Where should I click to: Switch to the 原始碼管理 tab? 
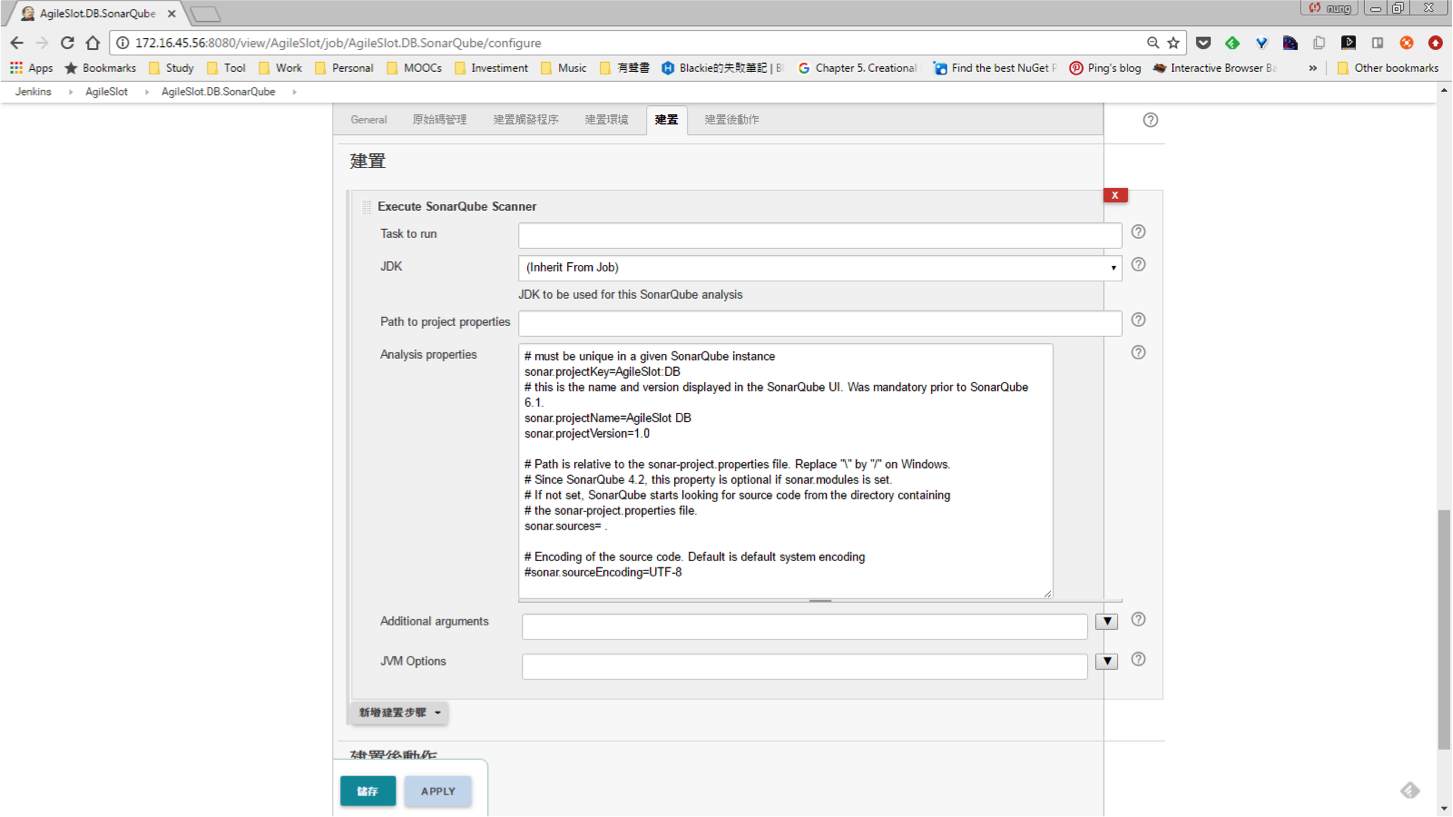coord(439,120)
